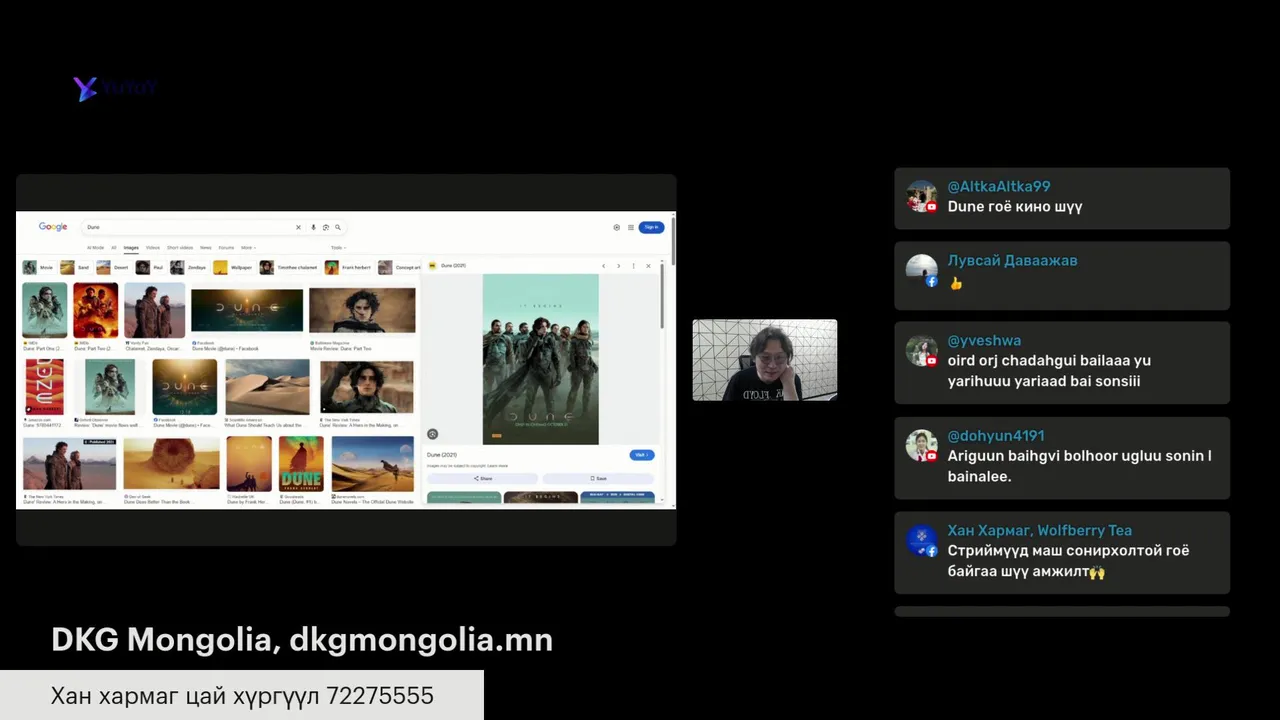The height and width of the screenshot is (720, 1280).
Task: Select the Timothee chalamet filter chip
Action: [x=289, y=267]
